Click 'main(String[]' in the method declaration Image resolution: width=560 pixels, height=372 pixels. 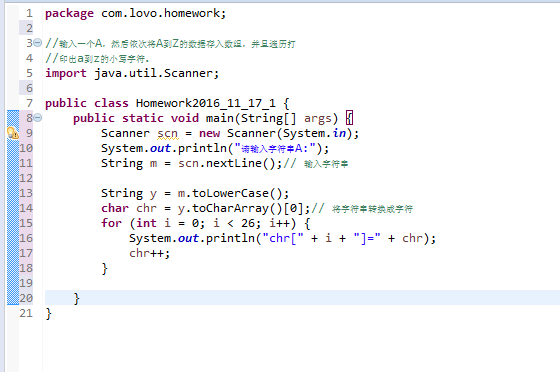[251, 118]
